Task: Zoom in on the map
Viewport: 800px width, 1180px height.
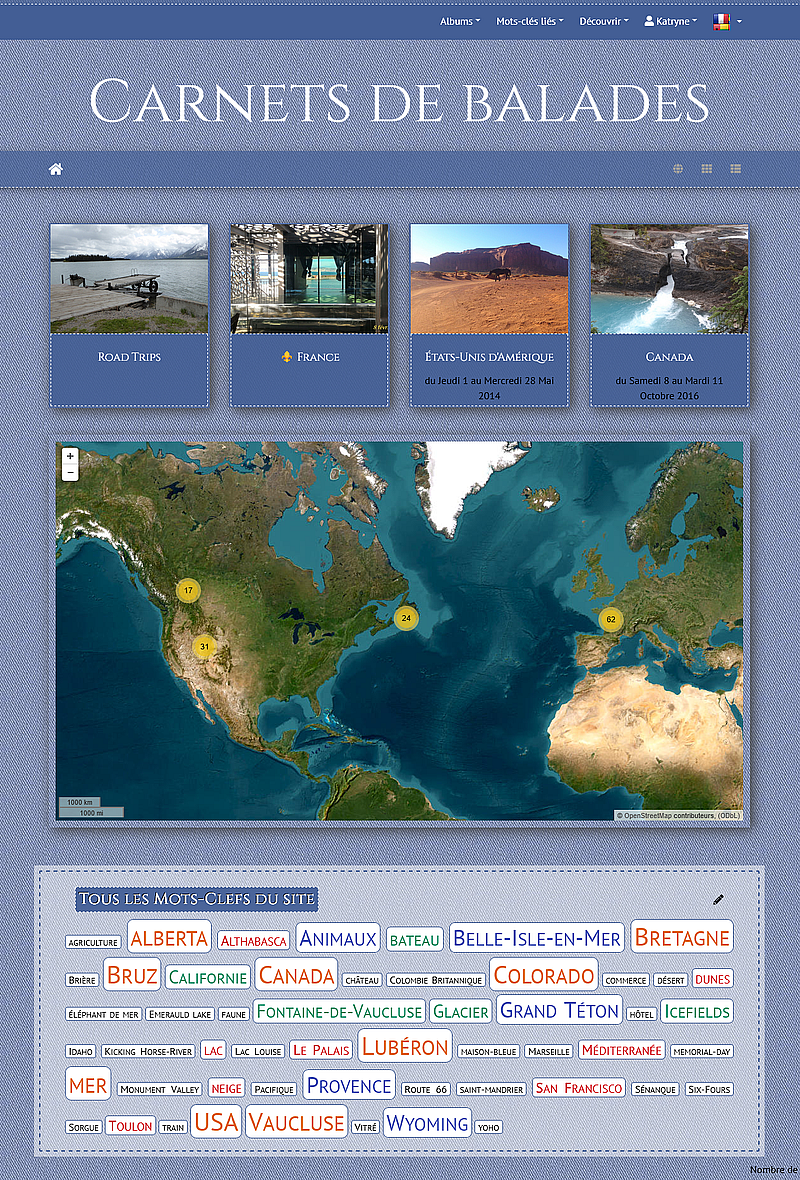Action: (70, 456)
